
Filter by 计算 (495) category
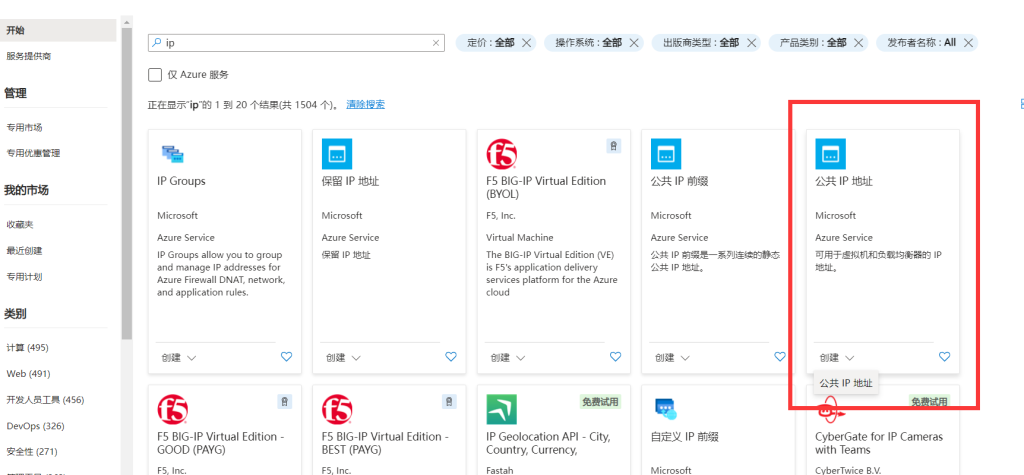pos(27,347)
